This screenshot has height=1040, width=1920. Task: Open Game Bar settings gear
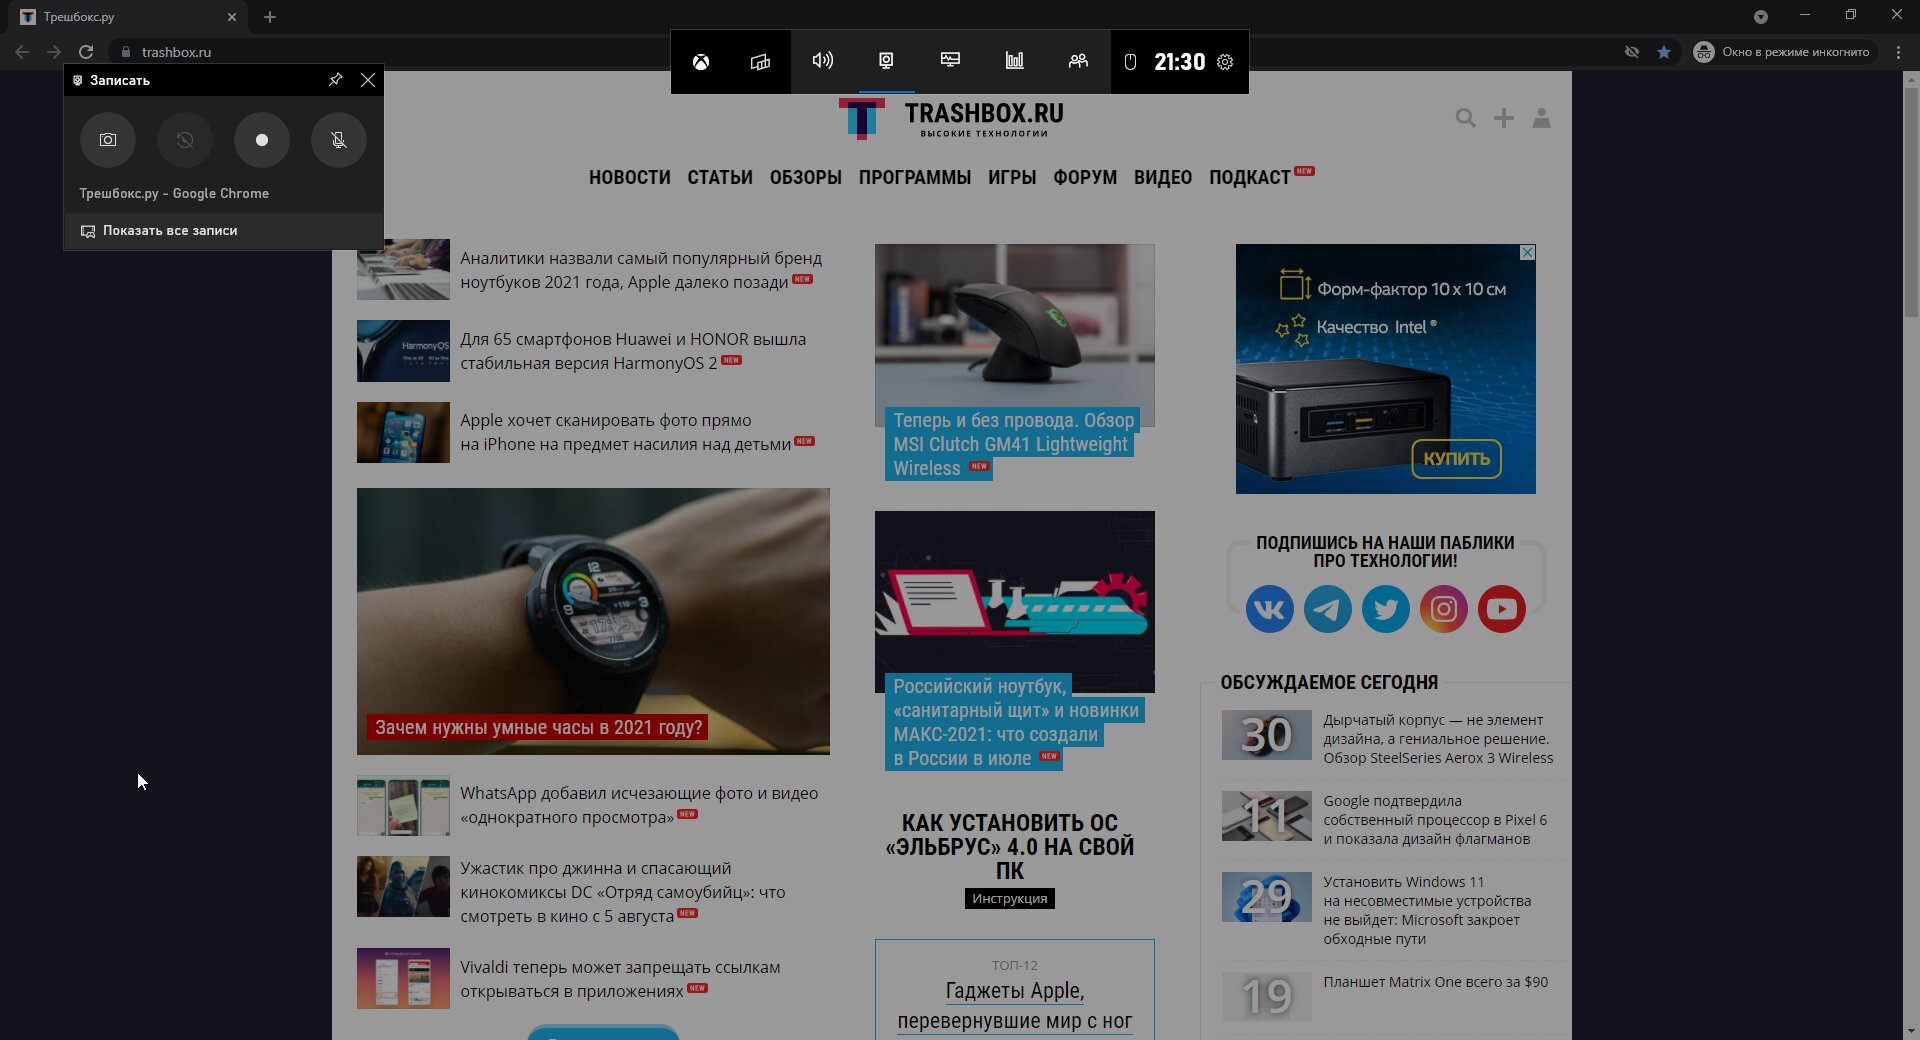coord(1225,62)
